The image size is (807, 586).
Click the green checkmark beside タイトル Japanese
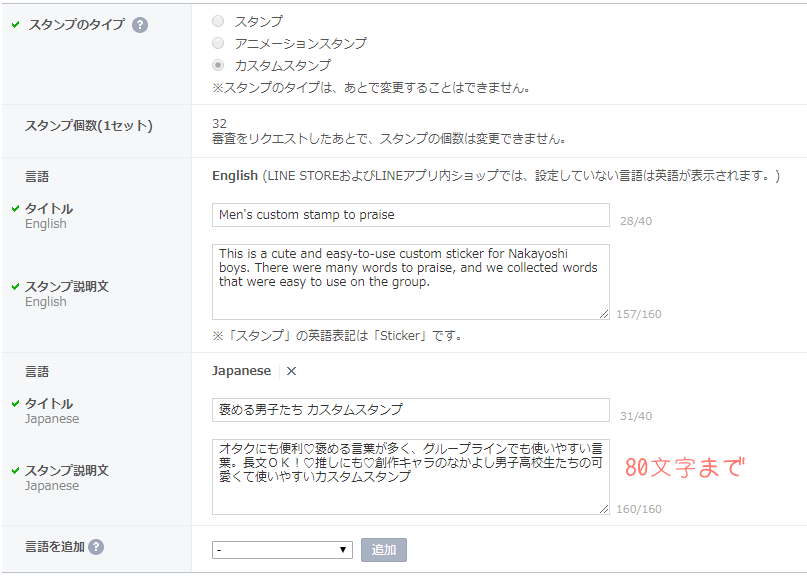pyautogui.click(x=15, y=404)
